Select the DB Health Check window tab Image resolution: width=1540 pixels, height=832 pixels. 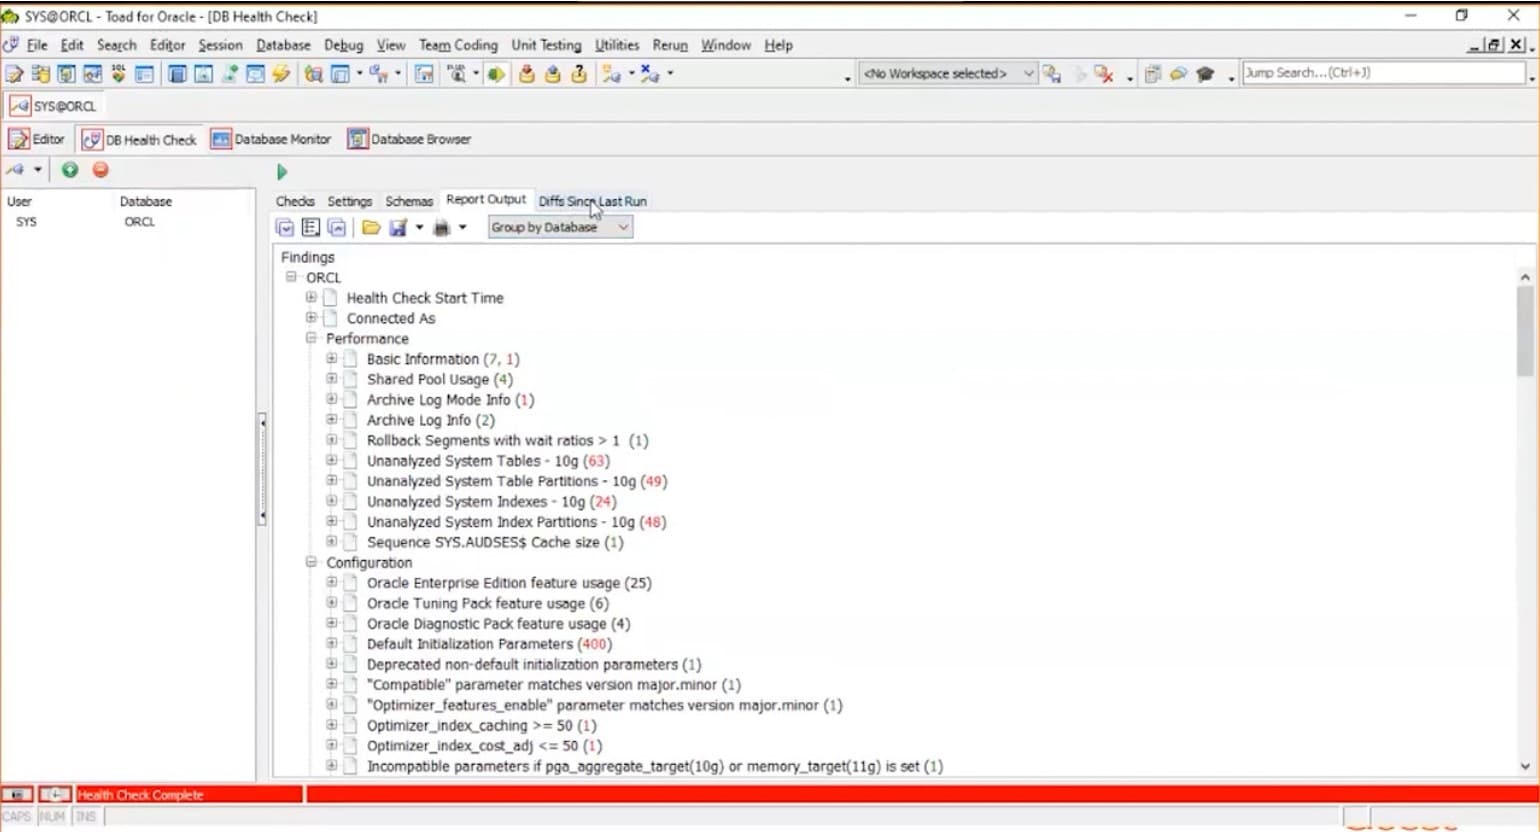(140, 139)
